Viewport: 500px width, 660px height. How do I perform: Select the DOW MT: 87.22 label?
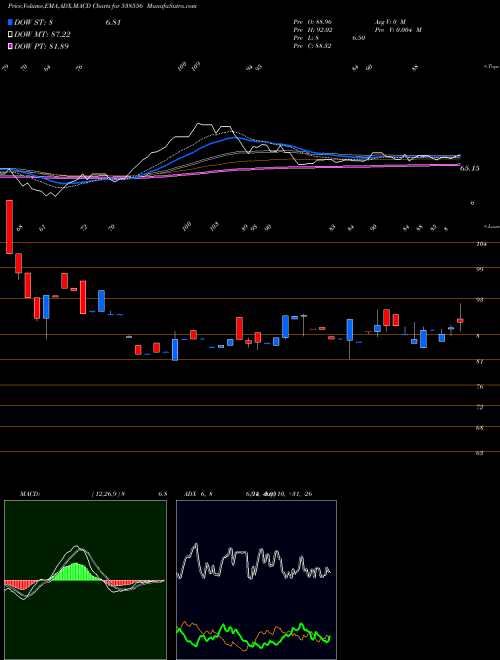[42, 35]
